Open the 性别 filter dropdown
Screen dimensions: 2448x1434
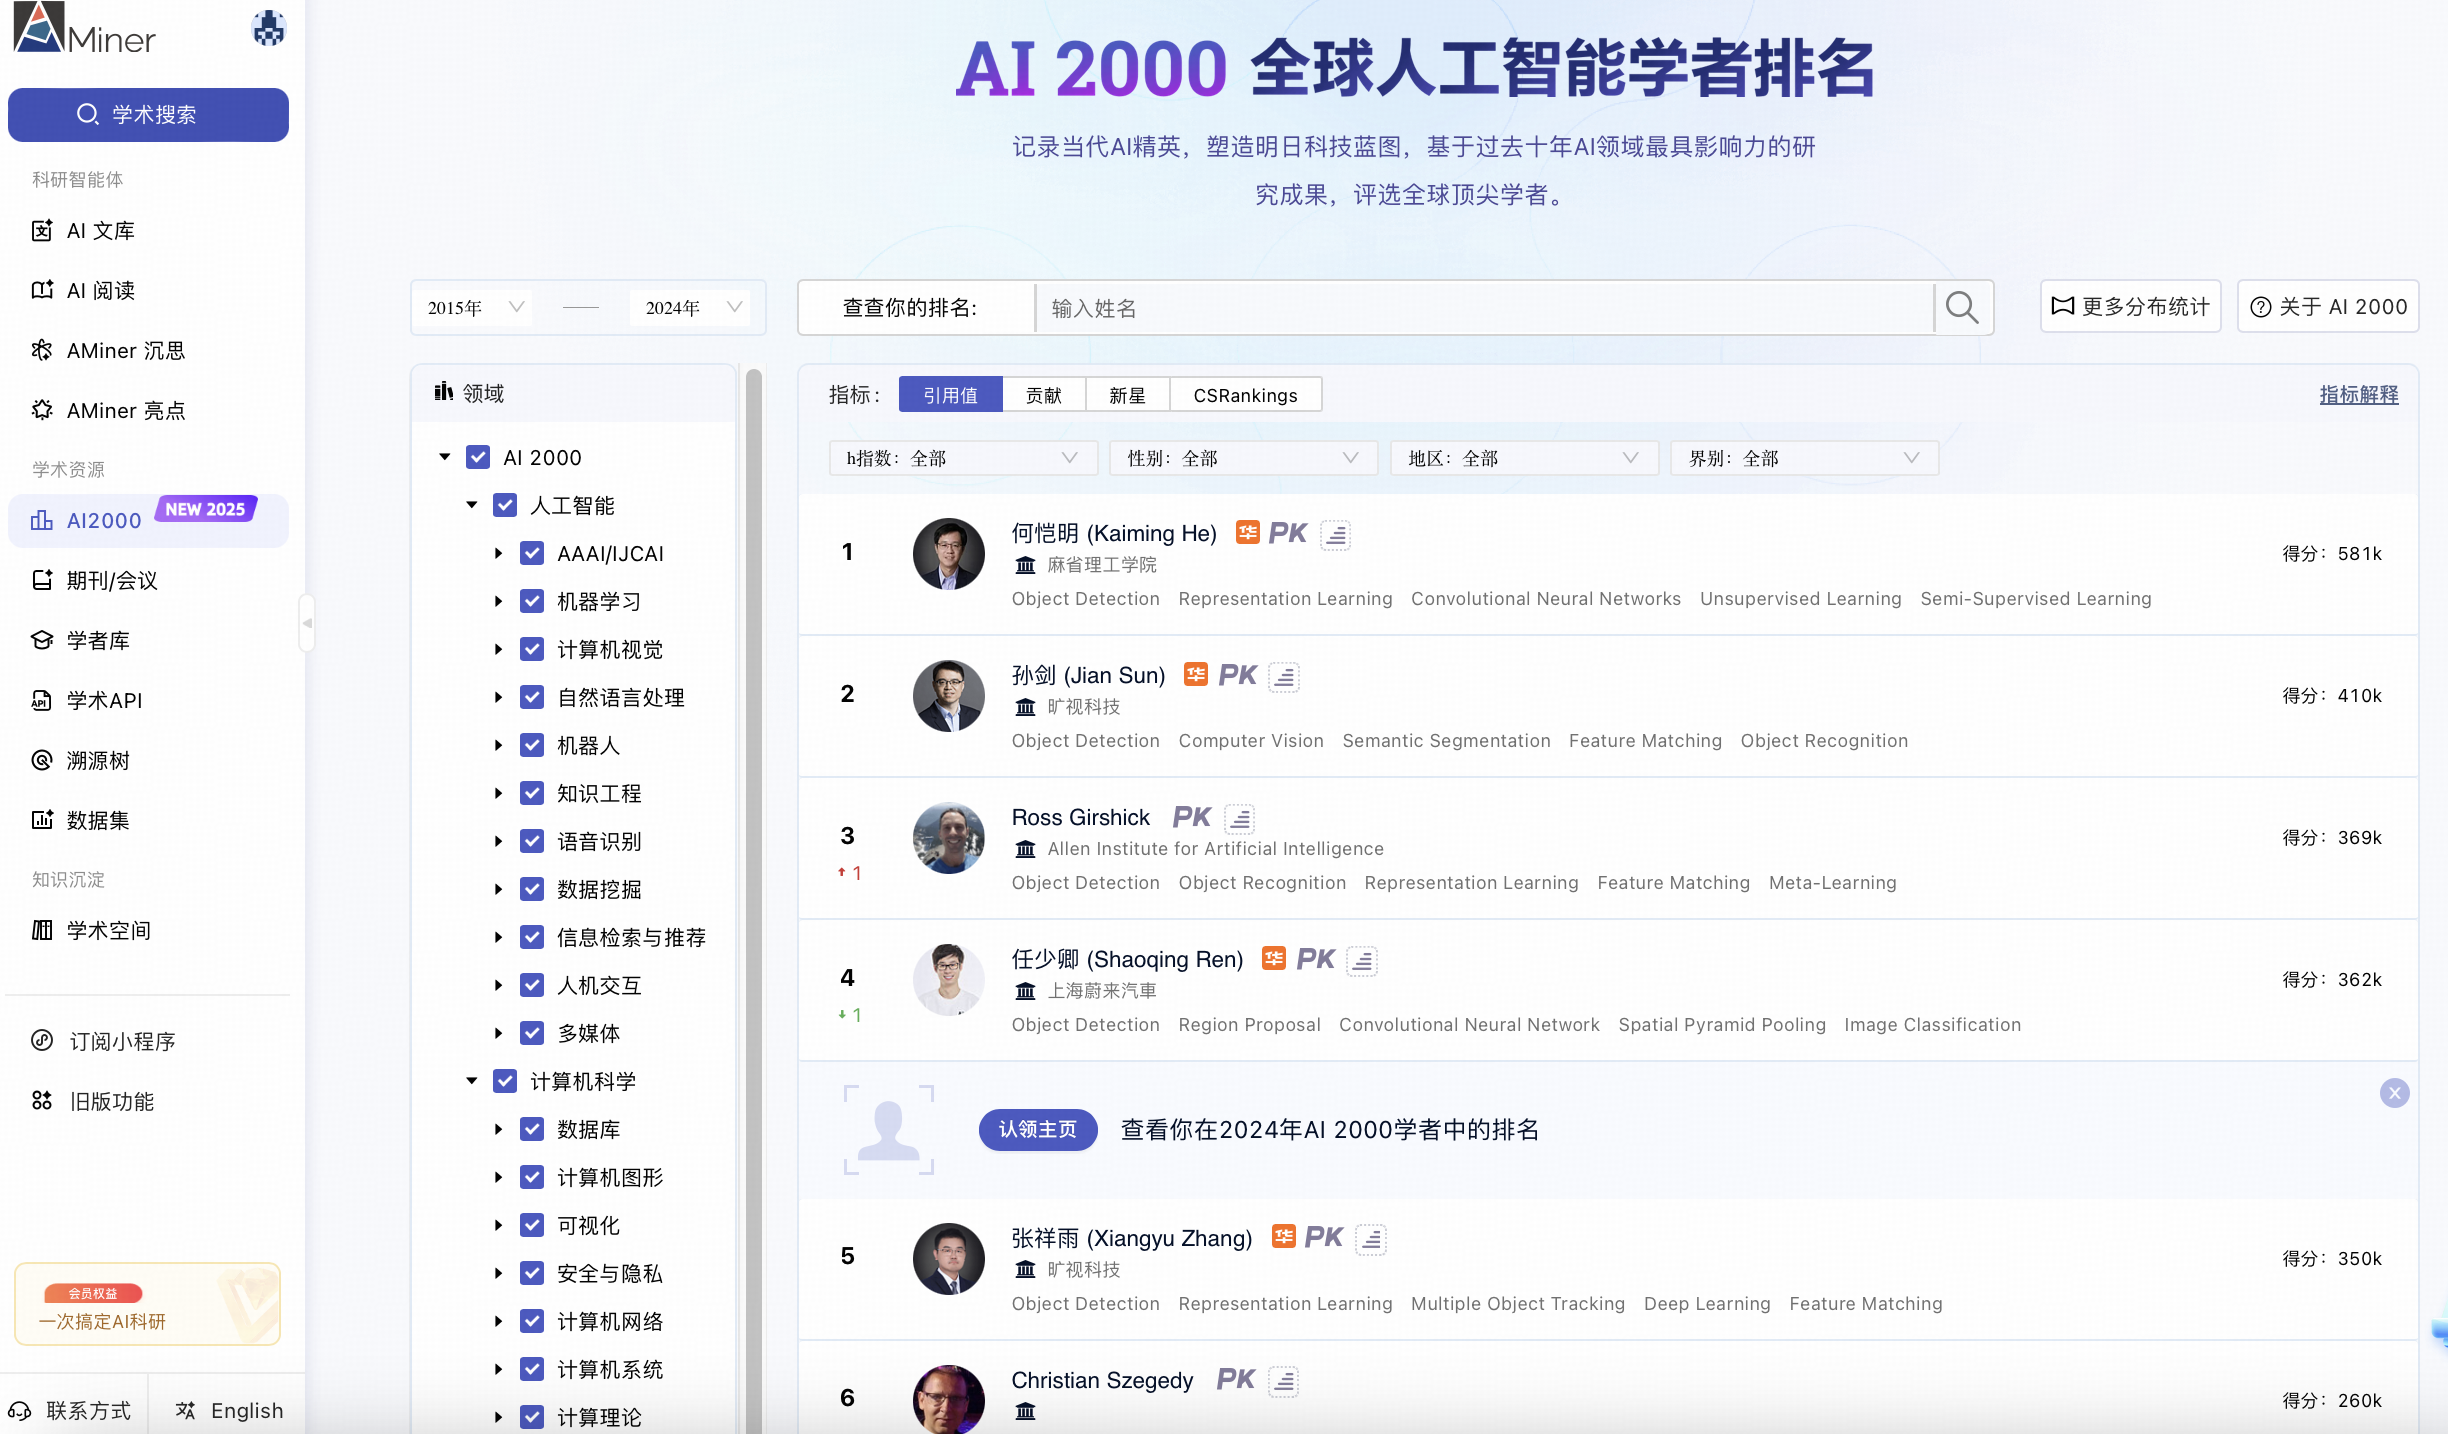[1243, 458]
